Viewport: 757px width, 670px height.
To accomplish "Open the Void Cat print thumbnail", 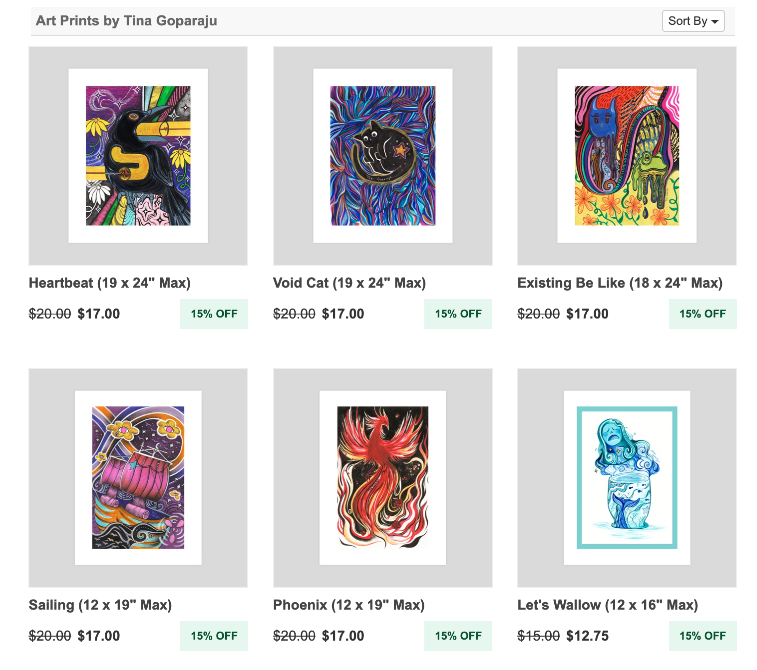I will [382, 155].
